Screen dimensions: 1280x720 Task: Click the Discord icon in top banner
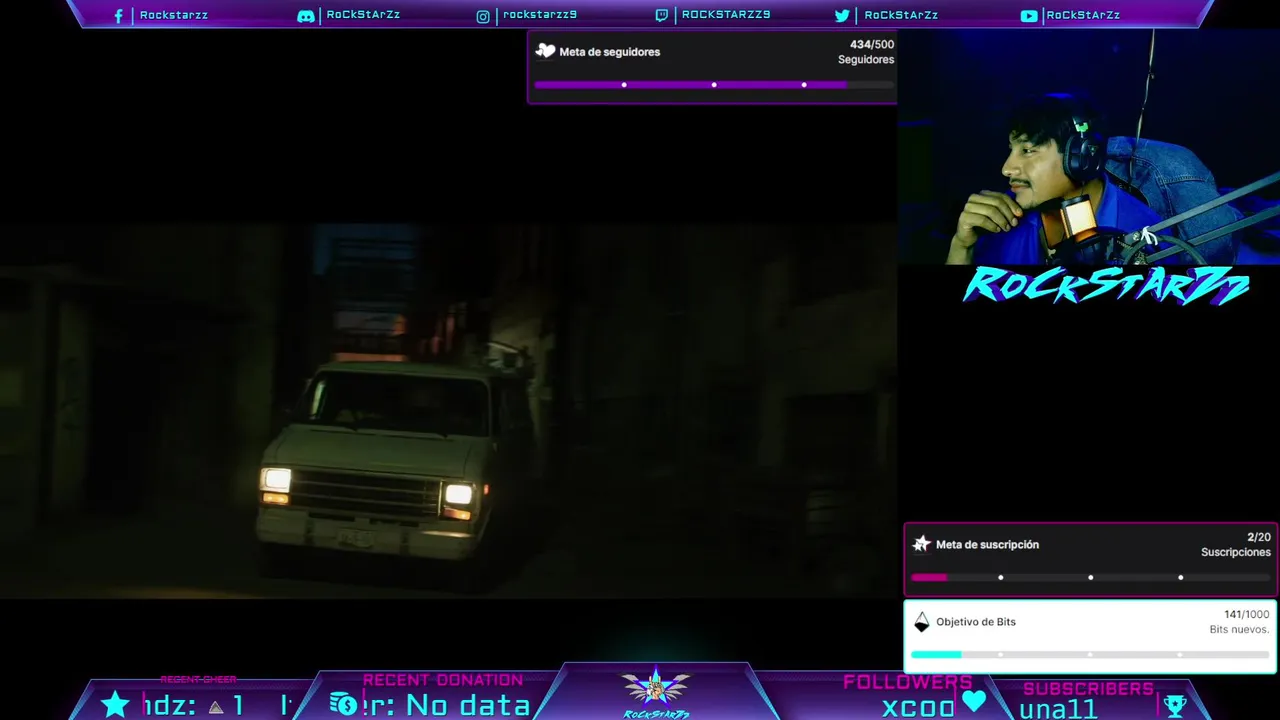[x=306, y=16]
